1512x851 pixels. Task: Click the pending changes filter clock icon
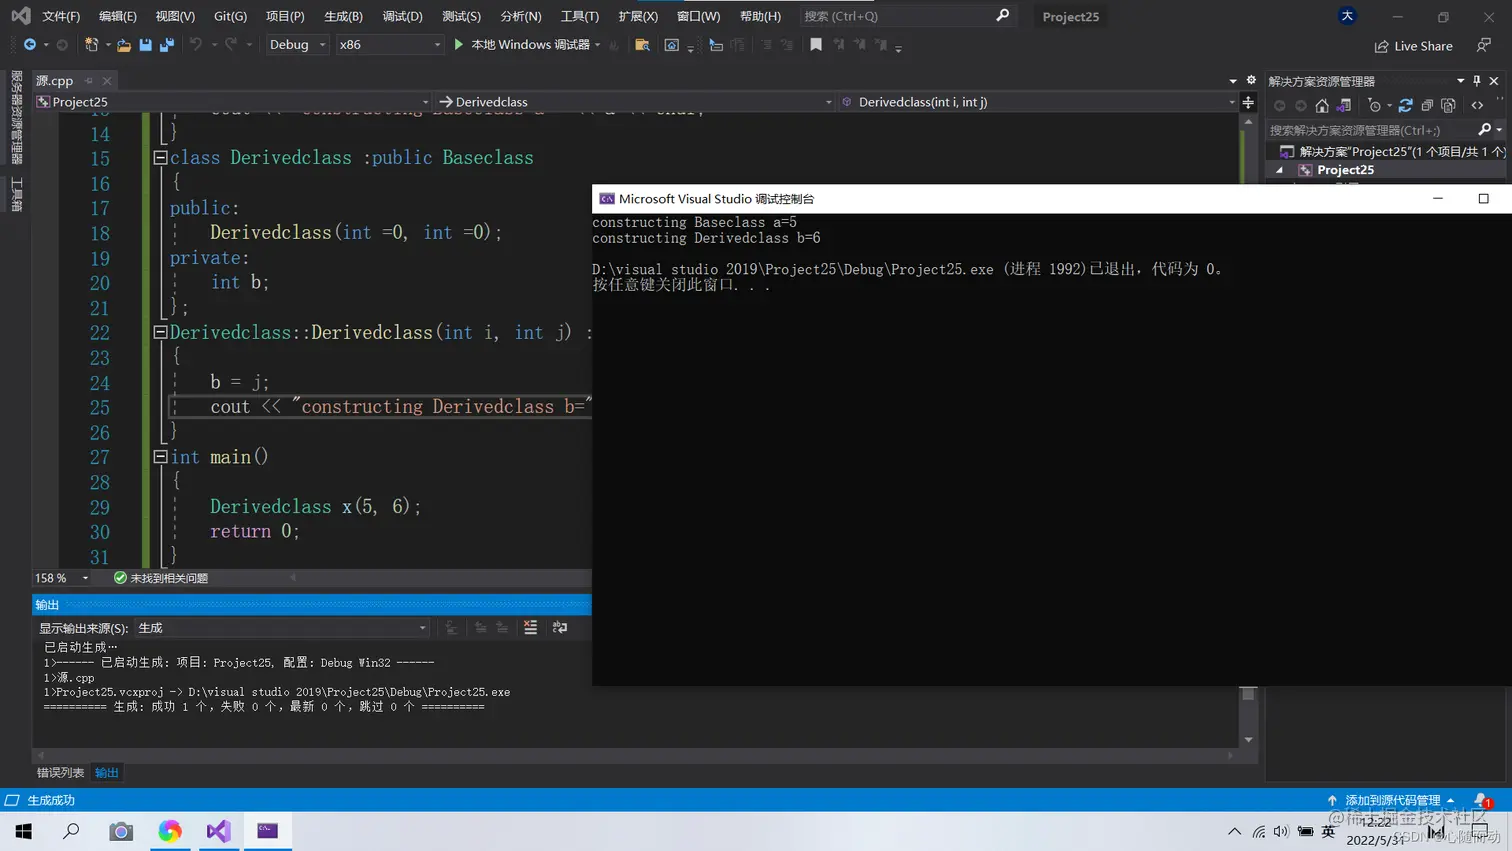[1375, 106]
